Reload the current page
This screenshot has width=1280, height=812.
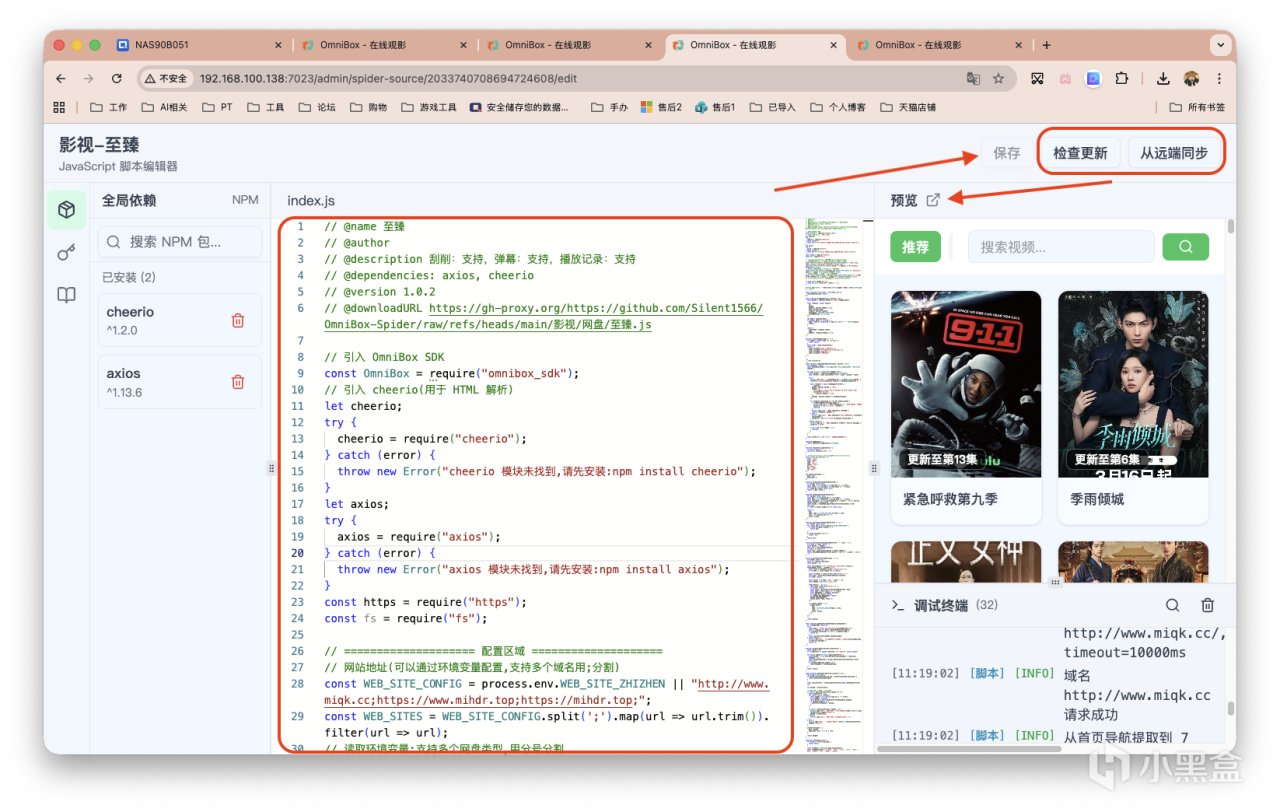pos(117,78)
